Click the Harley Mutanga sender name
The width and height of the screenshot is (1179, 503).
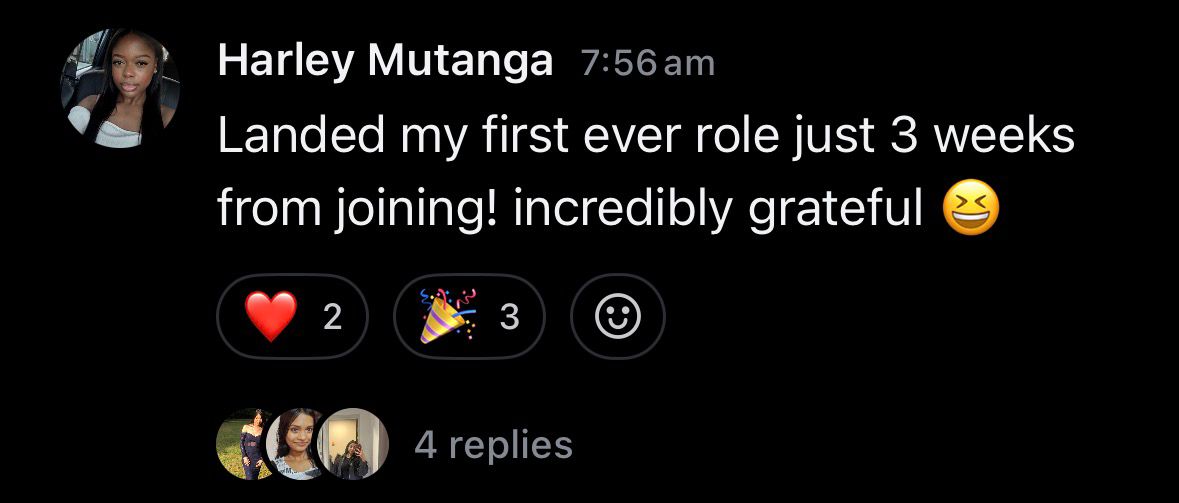pyautogui.click(x=385, y=62)
